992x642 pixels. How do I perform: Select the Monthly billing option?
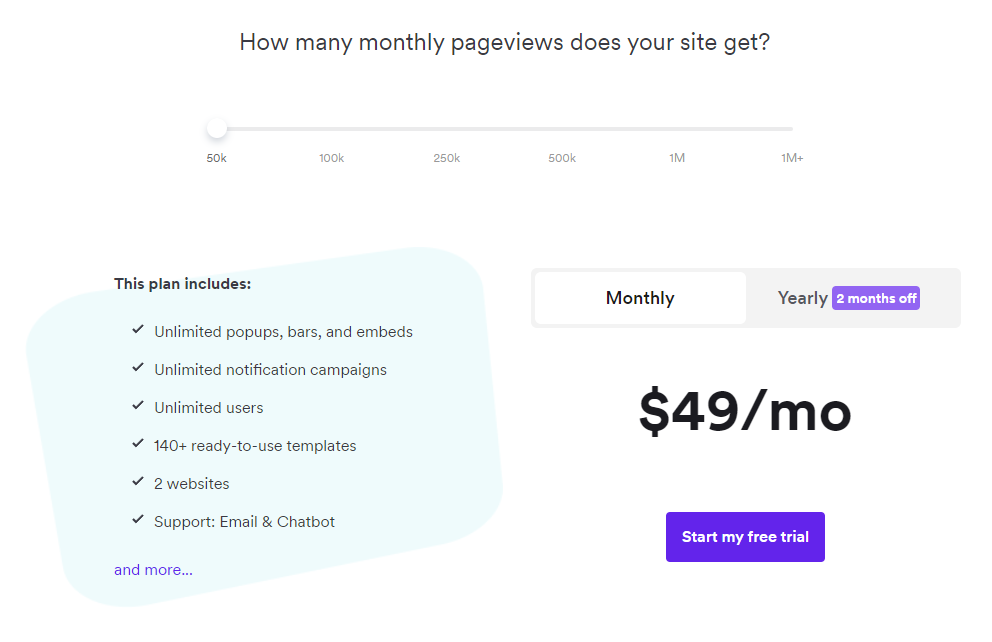pos(640,298)
